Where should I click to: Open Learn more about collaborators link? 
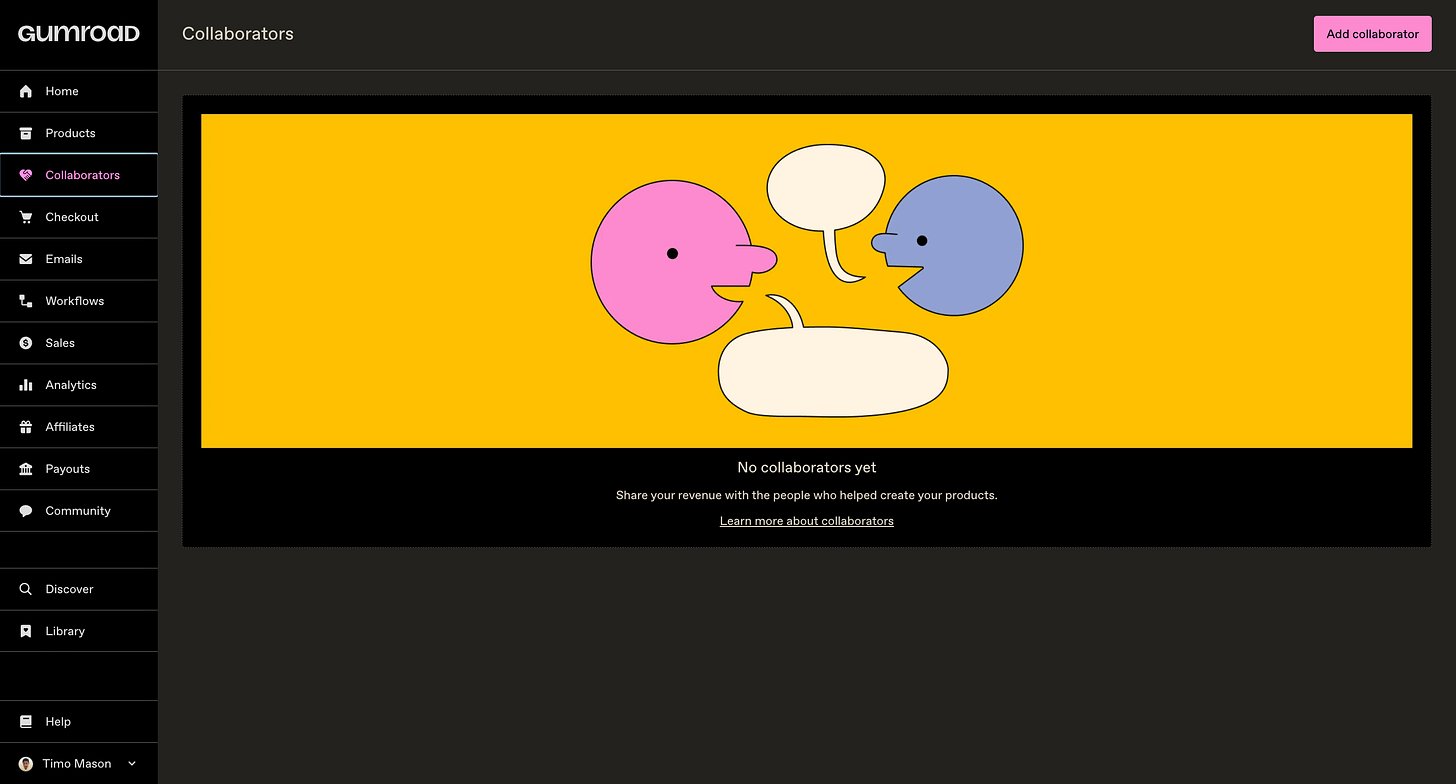807,521
